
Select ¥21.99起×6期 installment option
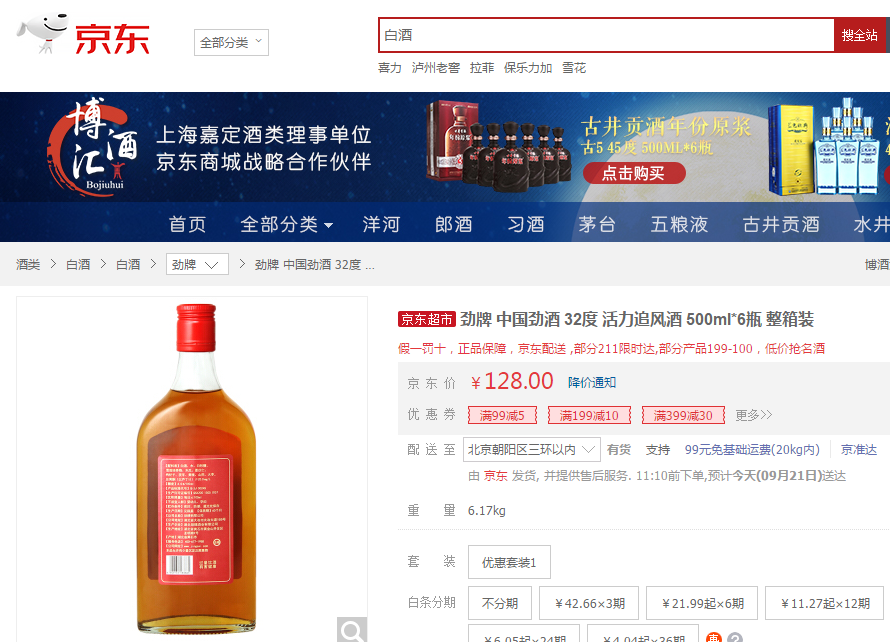point(702,603)
